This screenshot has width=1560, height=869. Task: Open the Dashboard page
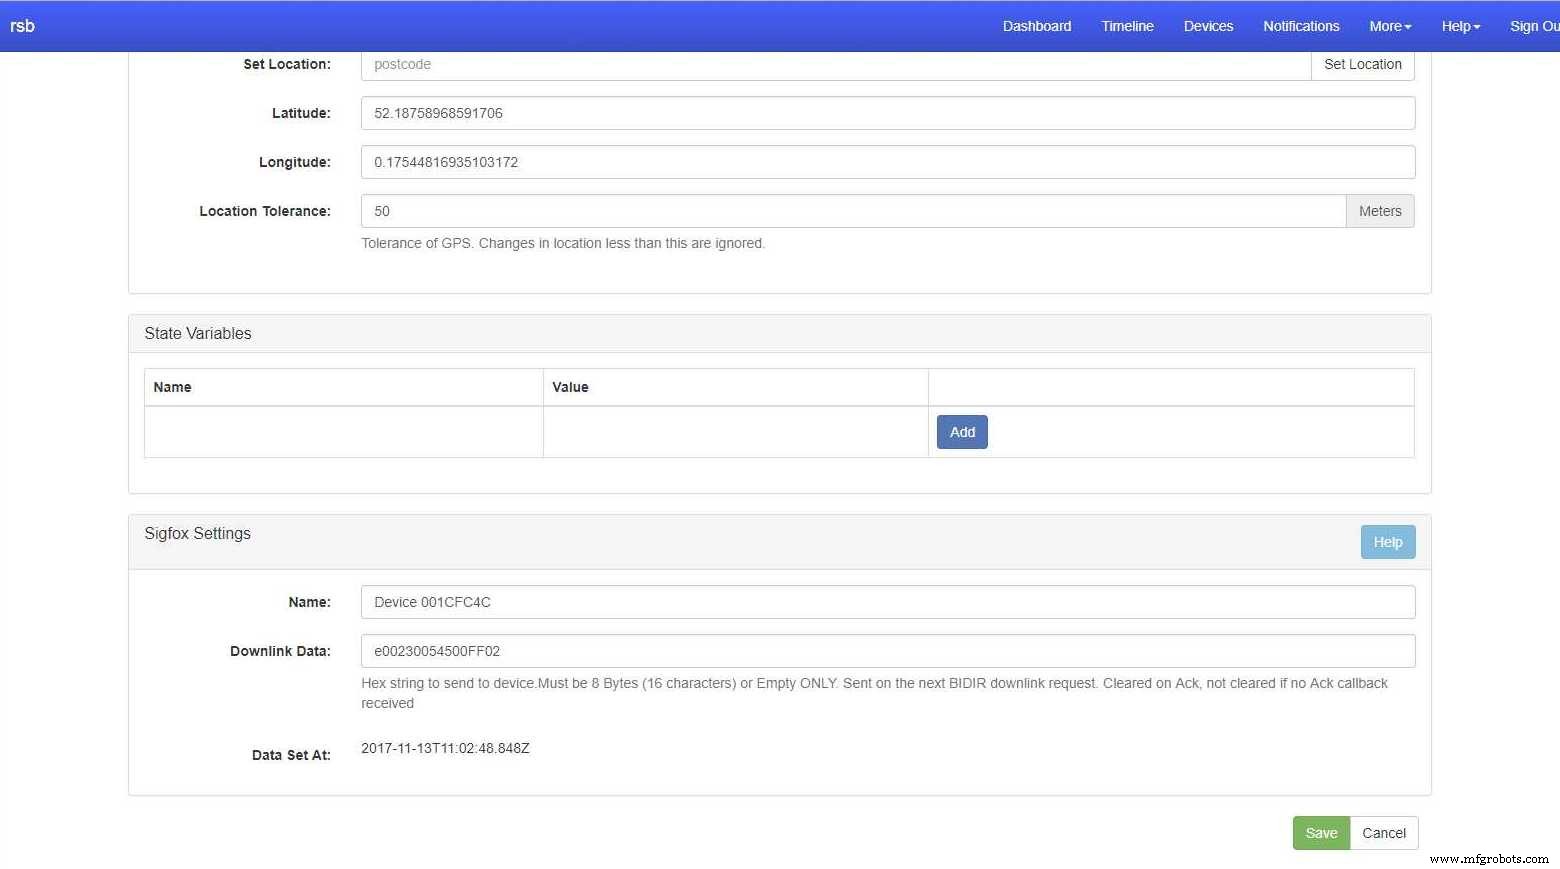(x=1036, y=26)
